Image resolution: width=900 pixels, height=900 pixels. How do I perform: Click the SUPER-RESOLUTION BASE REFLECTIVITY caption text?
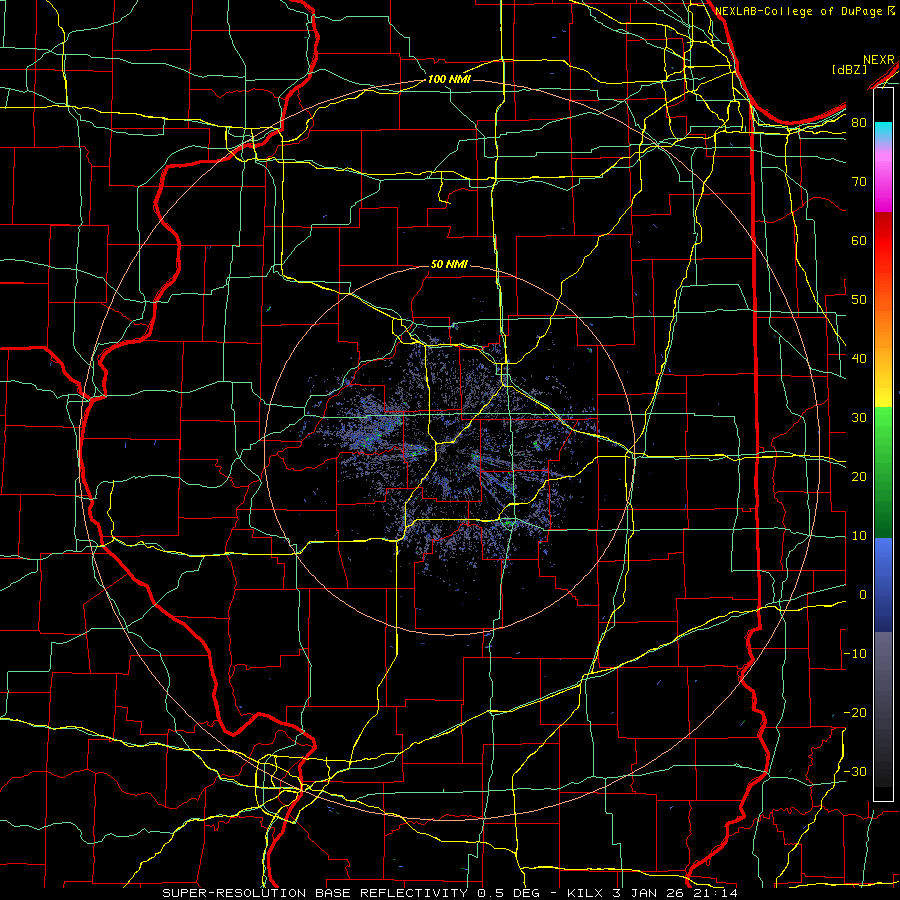(315, 893)
